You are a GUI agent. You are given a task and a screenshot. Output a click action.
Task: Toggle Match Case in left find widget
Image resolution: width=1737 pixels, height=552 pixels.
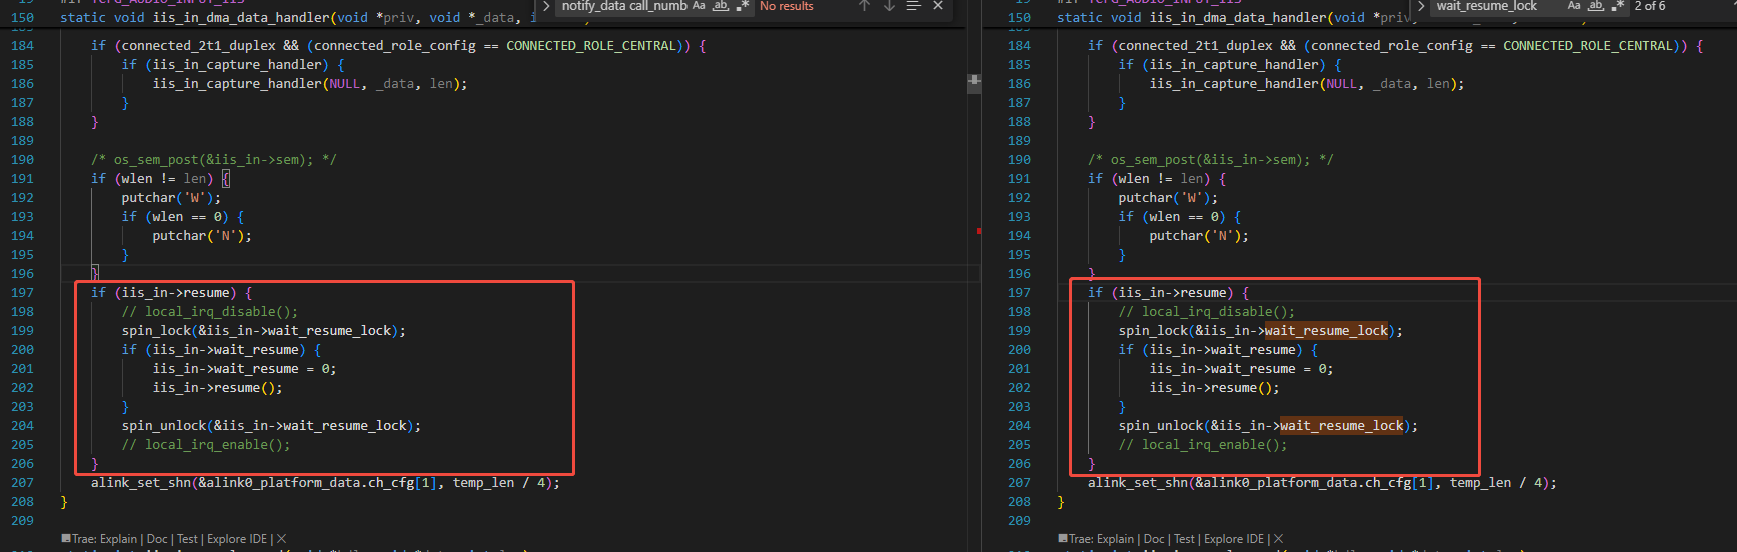point(699,6)
